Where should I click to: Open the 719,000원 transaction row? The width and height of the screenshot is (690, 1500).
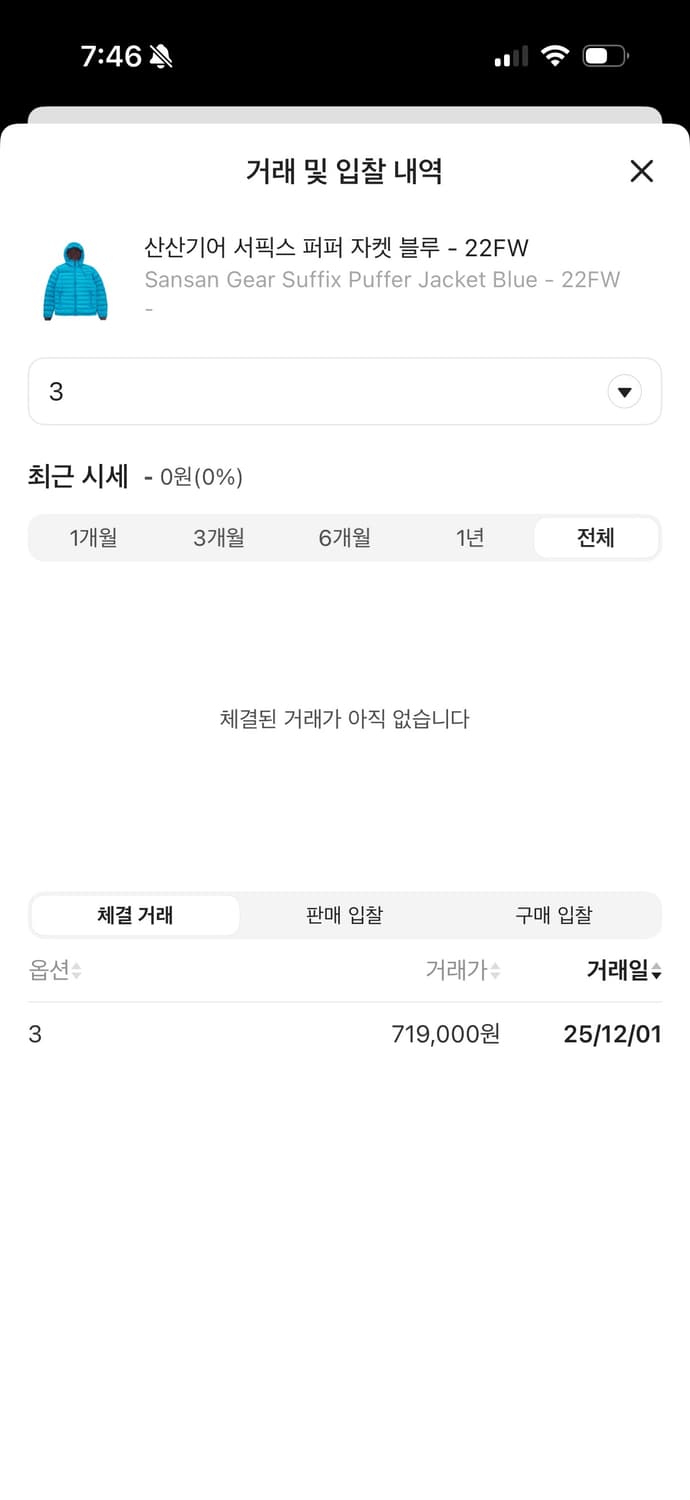[345, 1034]
